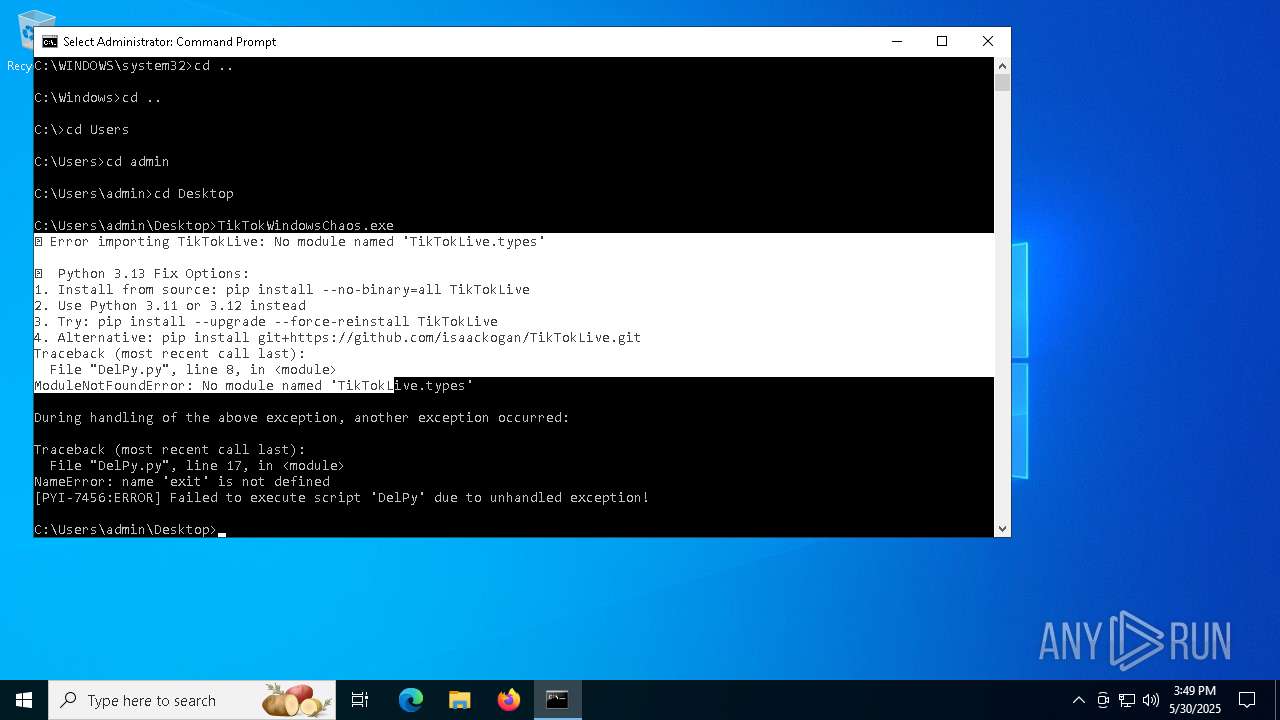Launch Microsoft Edge from the taskbar
The height and width of the screenshot is (720, 1280).
point(411,700)
